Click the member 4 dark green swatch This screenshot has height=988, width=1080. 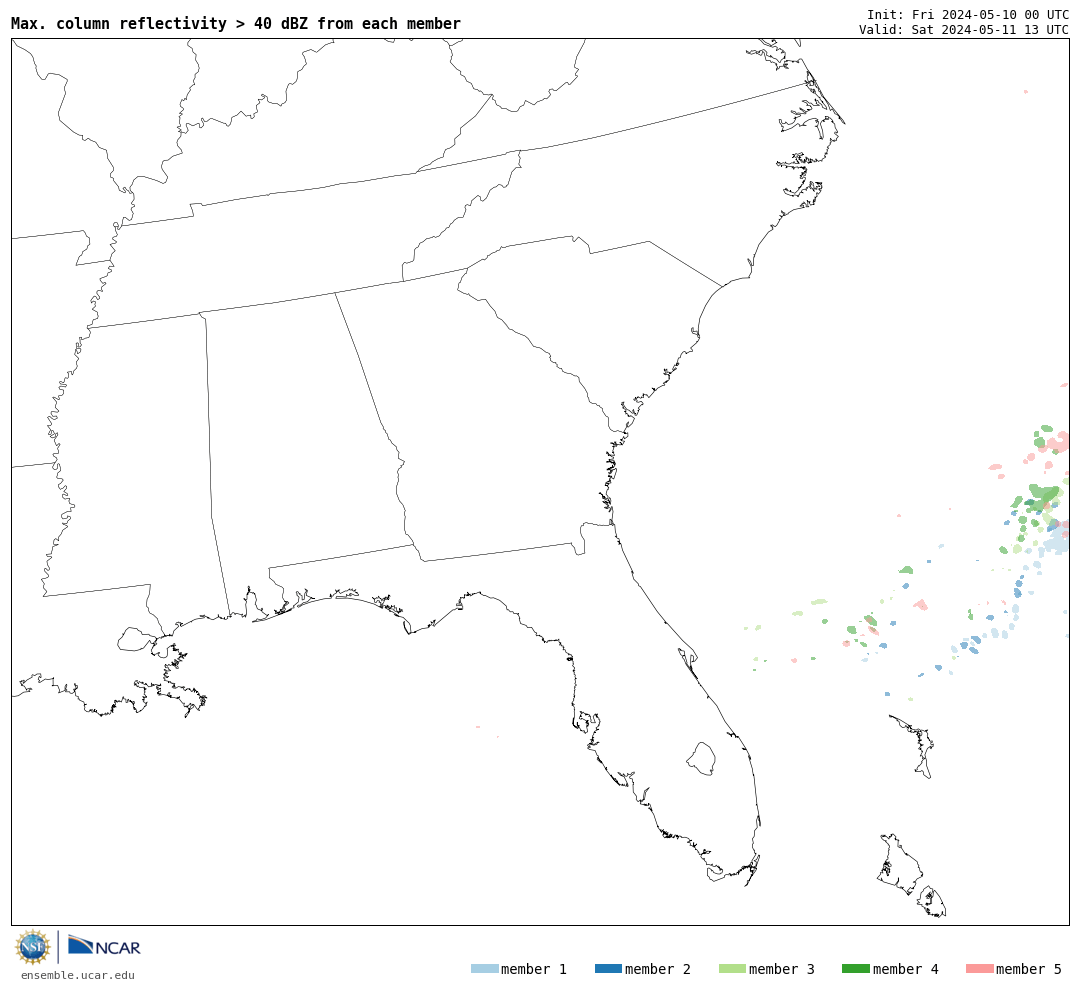click(855, 969)
